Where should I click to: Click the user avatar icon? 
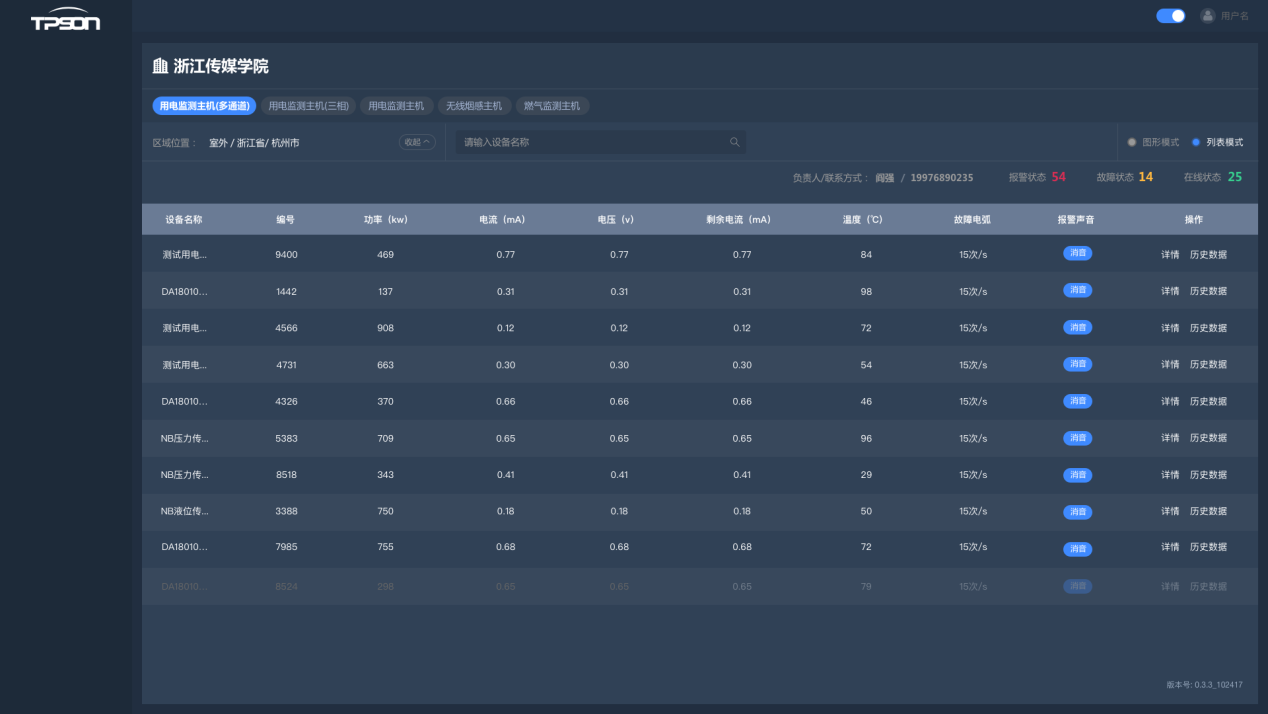coord(1208,16)
